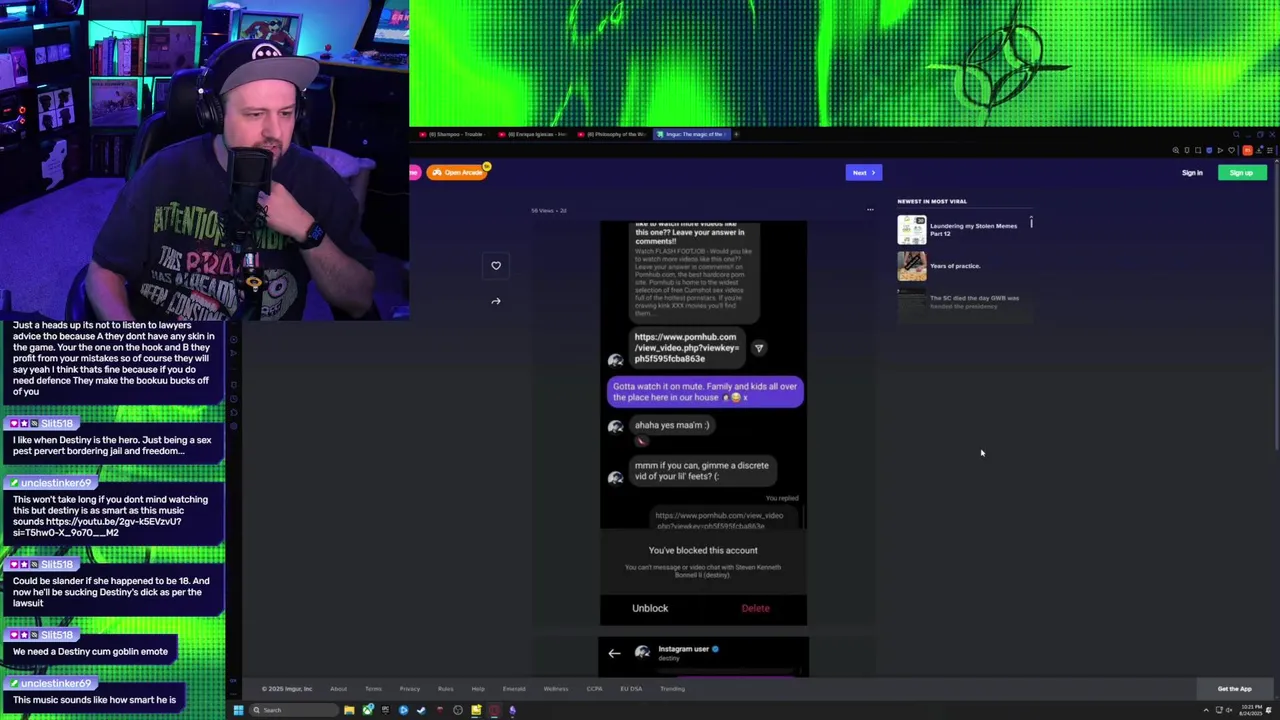Screen dimensions: 1280x720
Task: Open the browser menu icon at the toolbar's end
Action: (x=1269, y=150)
